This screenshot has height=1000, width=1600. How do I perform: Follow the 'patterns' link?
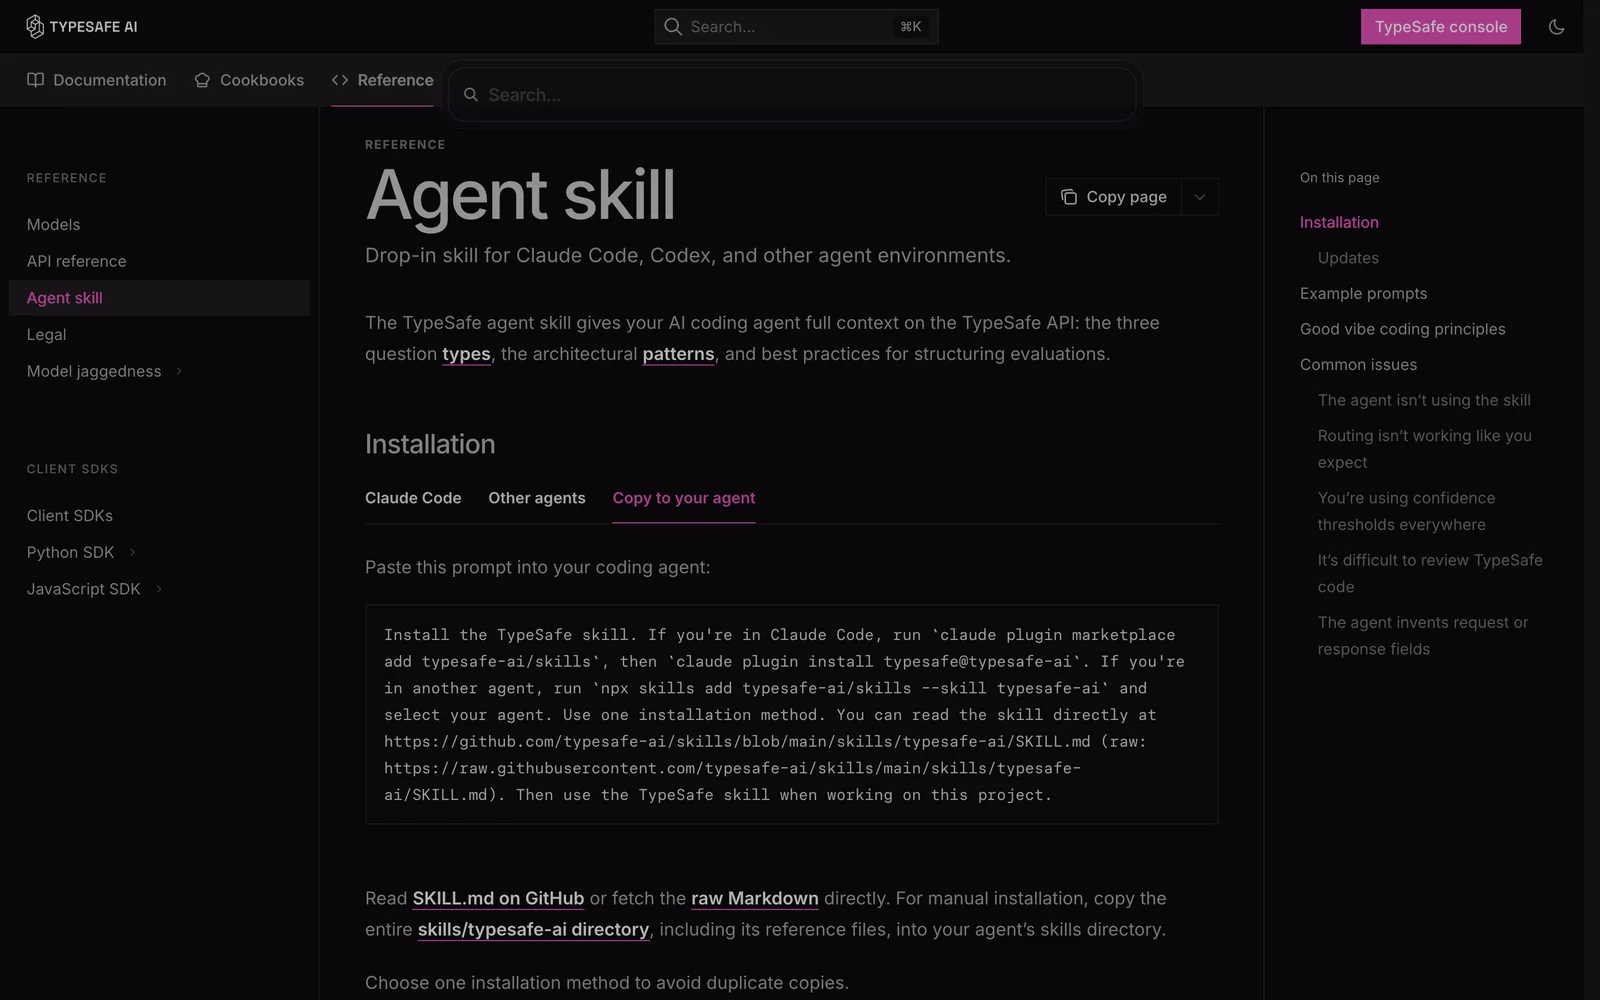point(678,354)
